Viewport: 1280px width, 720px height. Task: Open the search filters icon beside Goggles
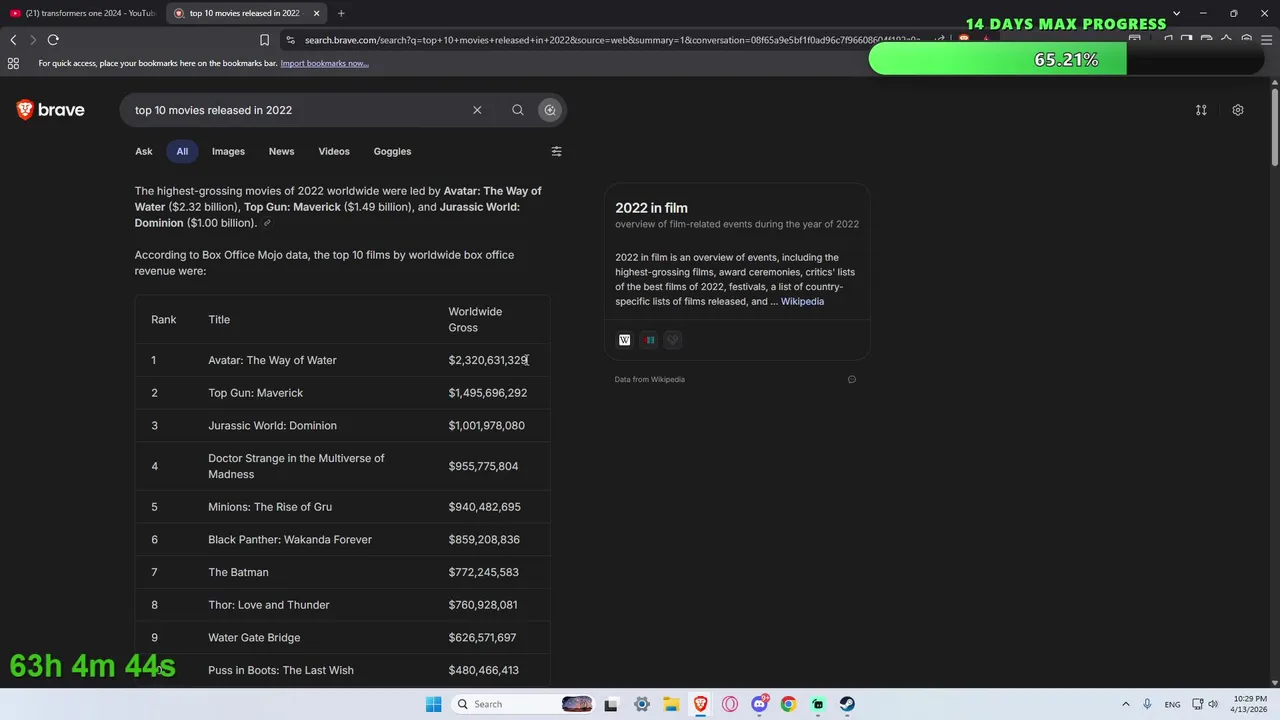556,151
